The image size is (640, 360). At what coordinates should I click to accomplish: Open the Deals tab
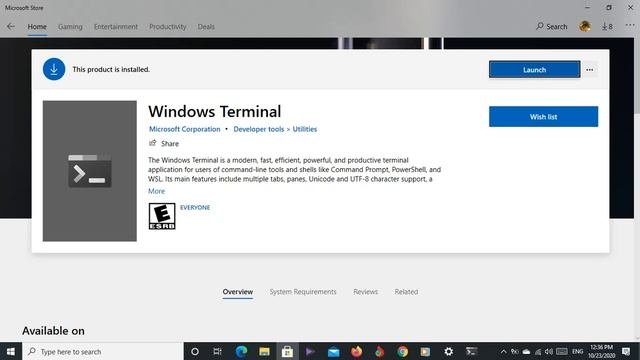[x=206, y=27]
